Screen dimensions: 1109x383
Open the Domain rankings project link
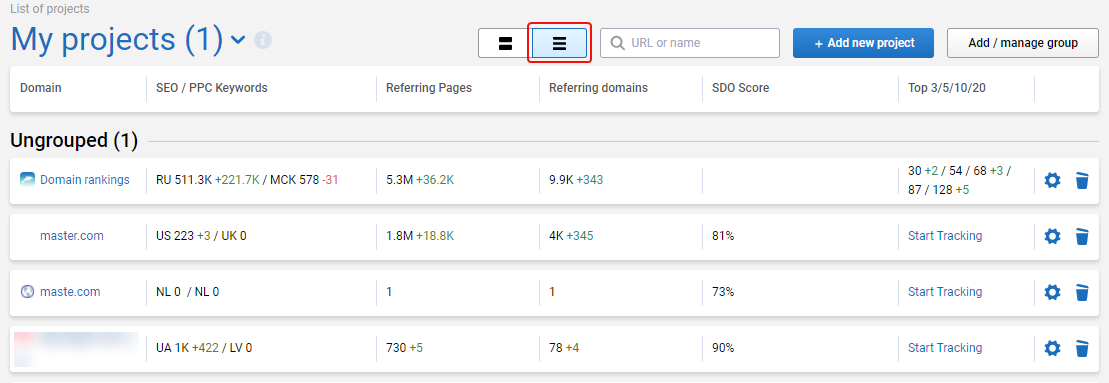point(85,179)
